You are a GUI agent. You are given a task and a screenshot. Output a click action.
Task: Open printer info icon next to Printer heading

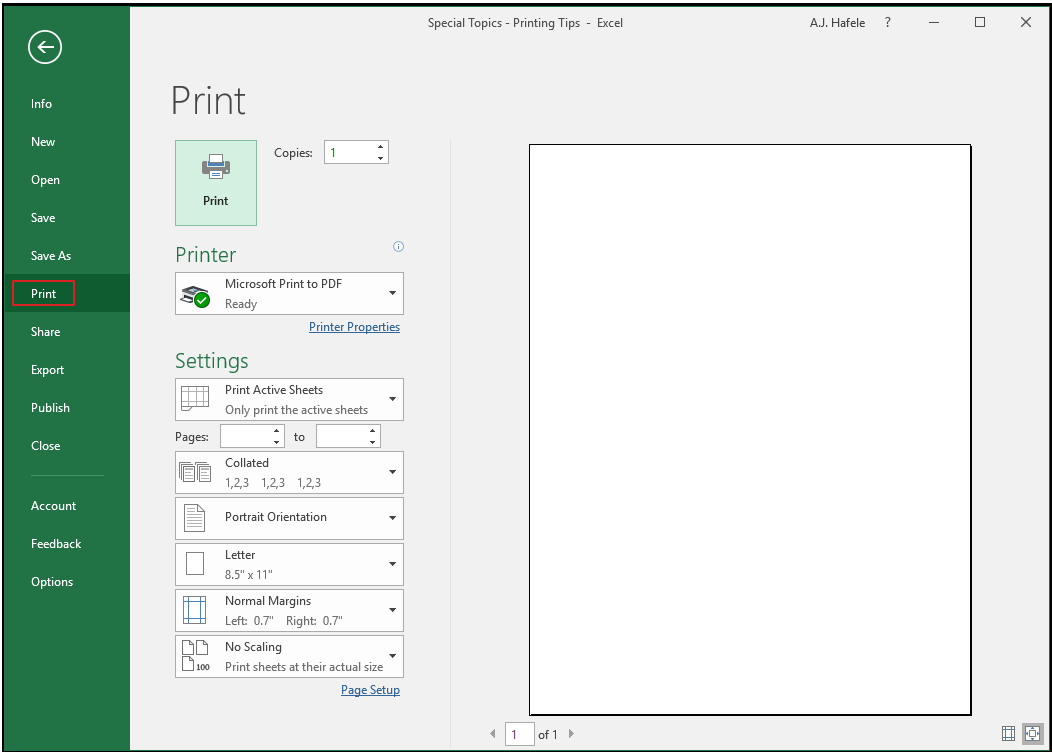399,247
